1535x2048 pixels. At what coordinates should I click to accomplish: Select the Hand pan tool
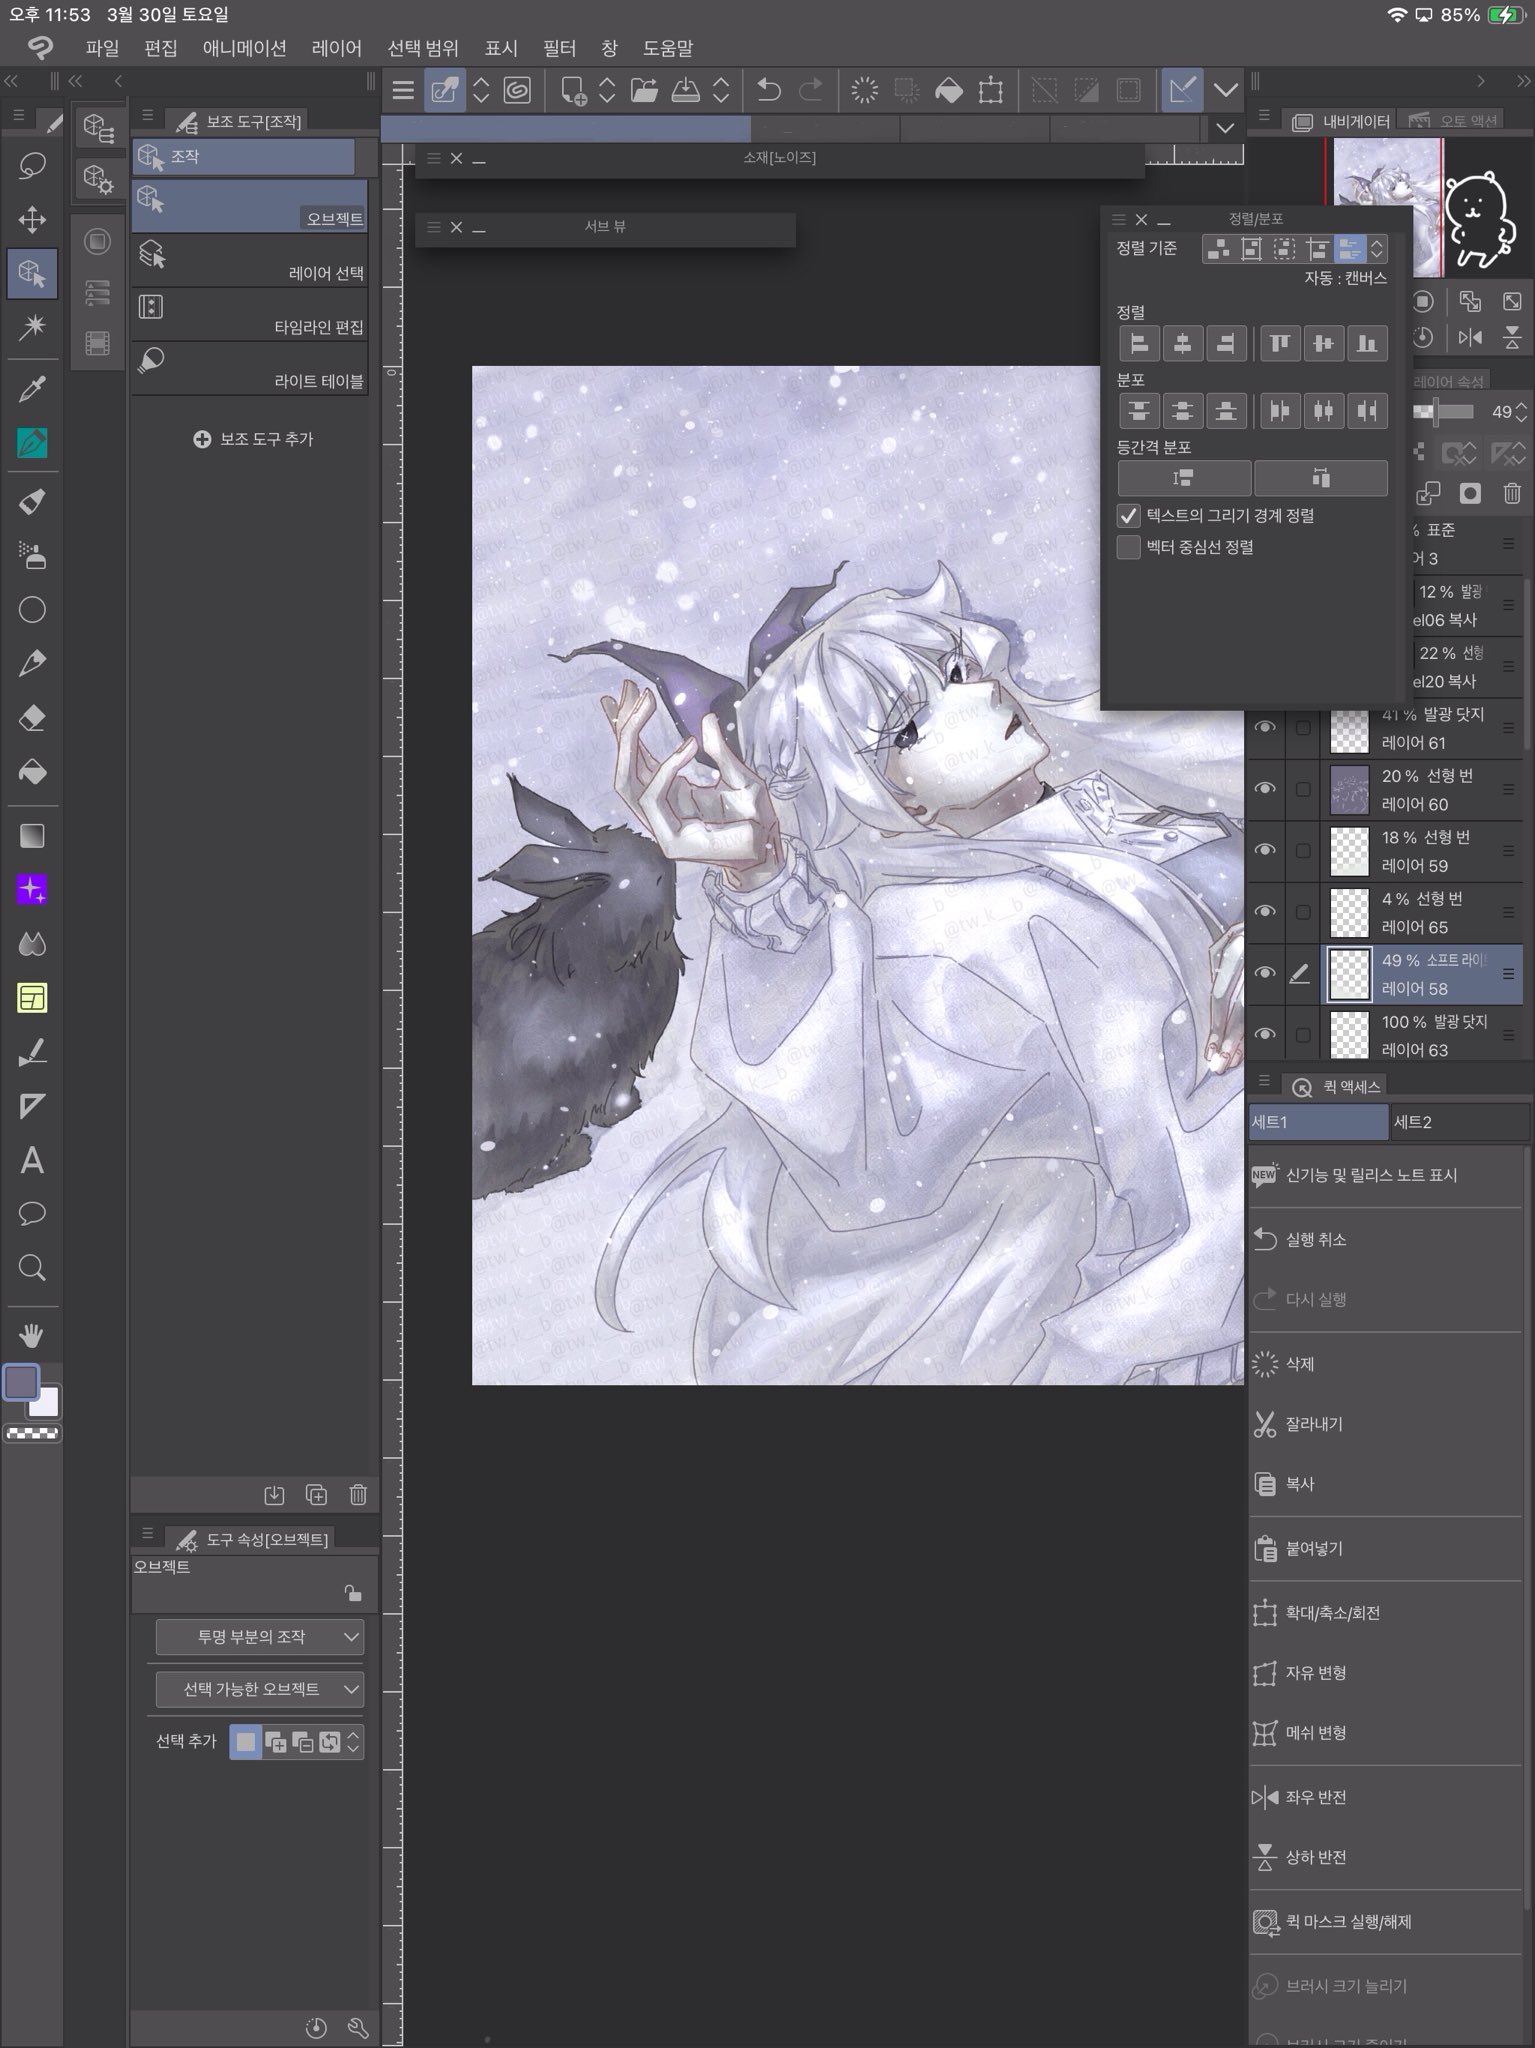click(32, 1334)
